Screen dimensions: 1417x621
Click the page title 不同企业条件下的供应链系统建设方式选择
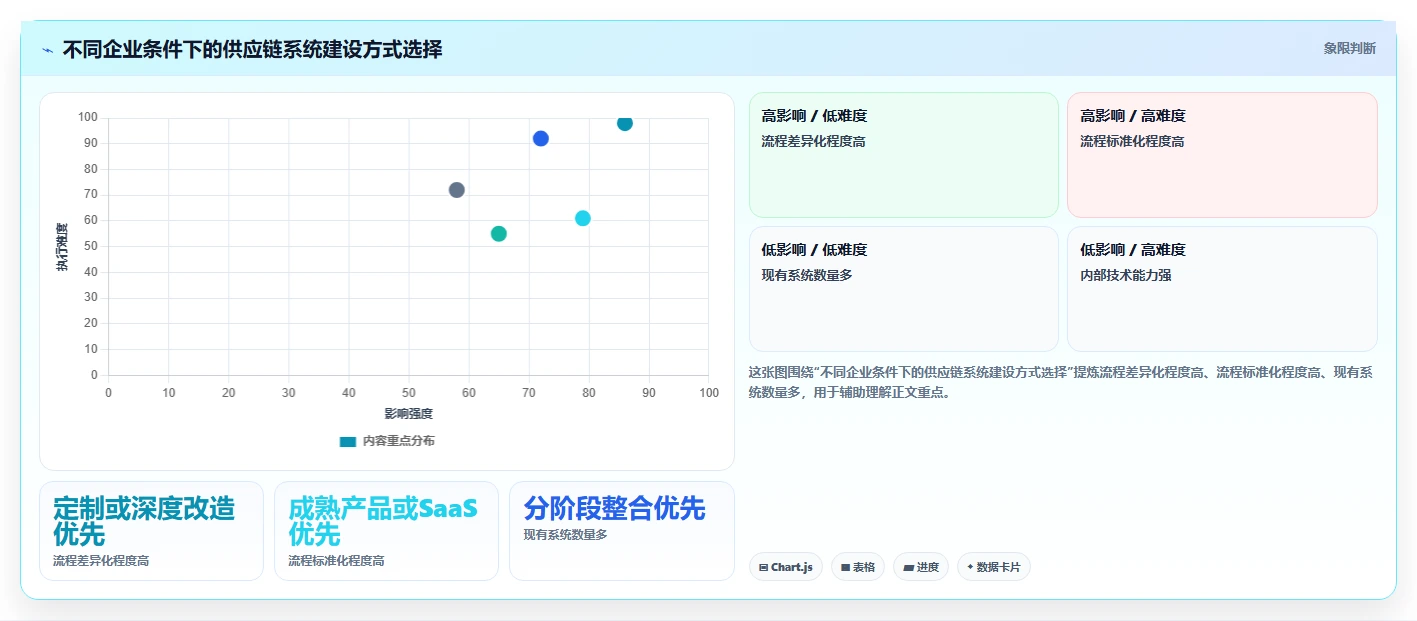(252, 49)
